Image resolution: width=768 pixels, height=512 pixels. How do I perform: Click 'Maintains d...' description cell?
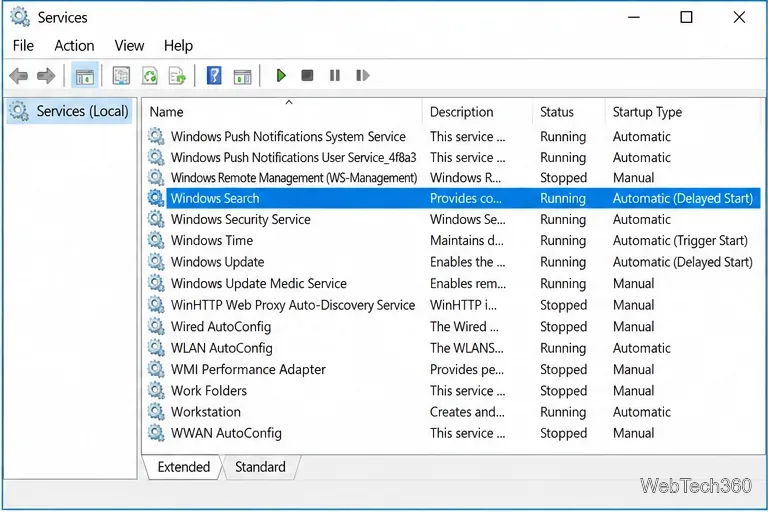(x=467, y=240)
